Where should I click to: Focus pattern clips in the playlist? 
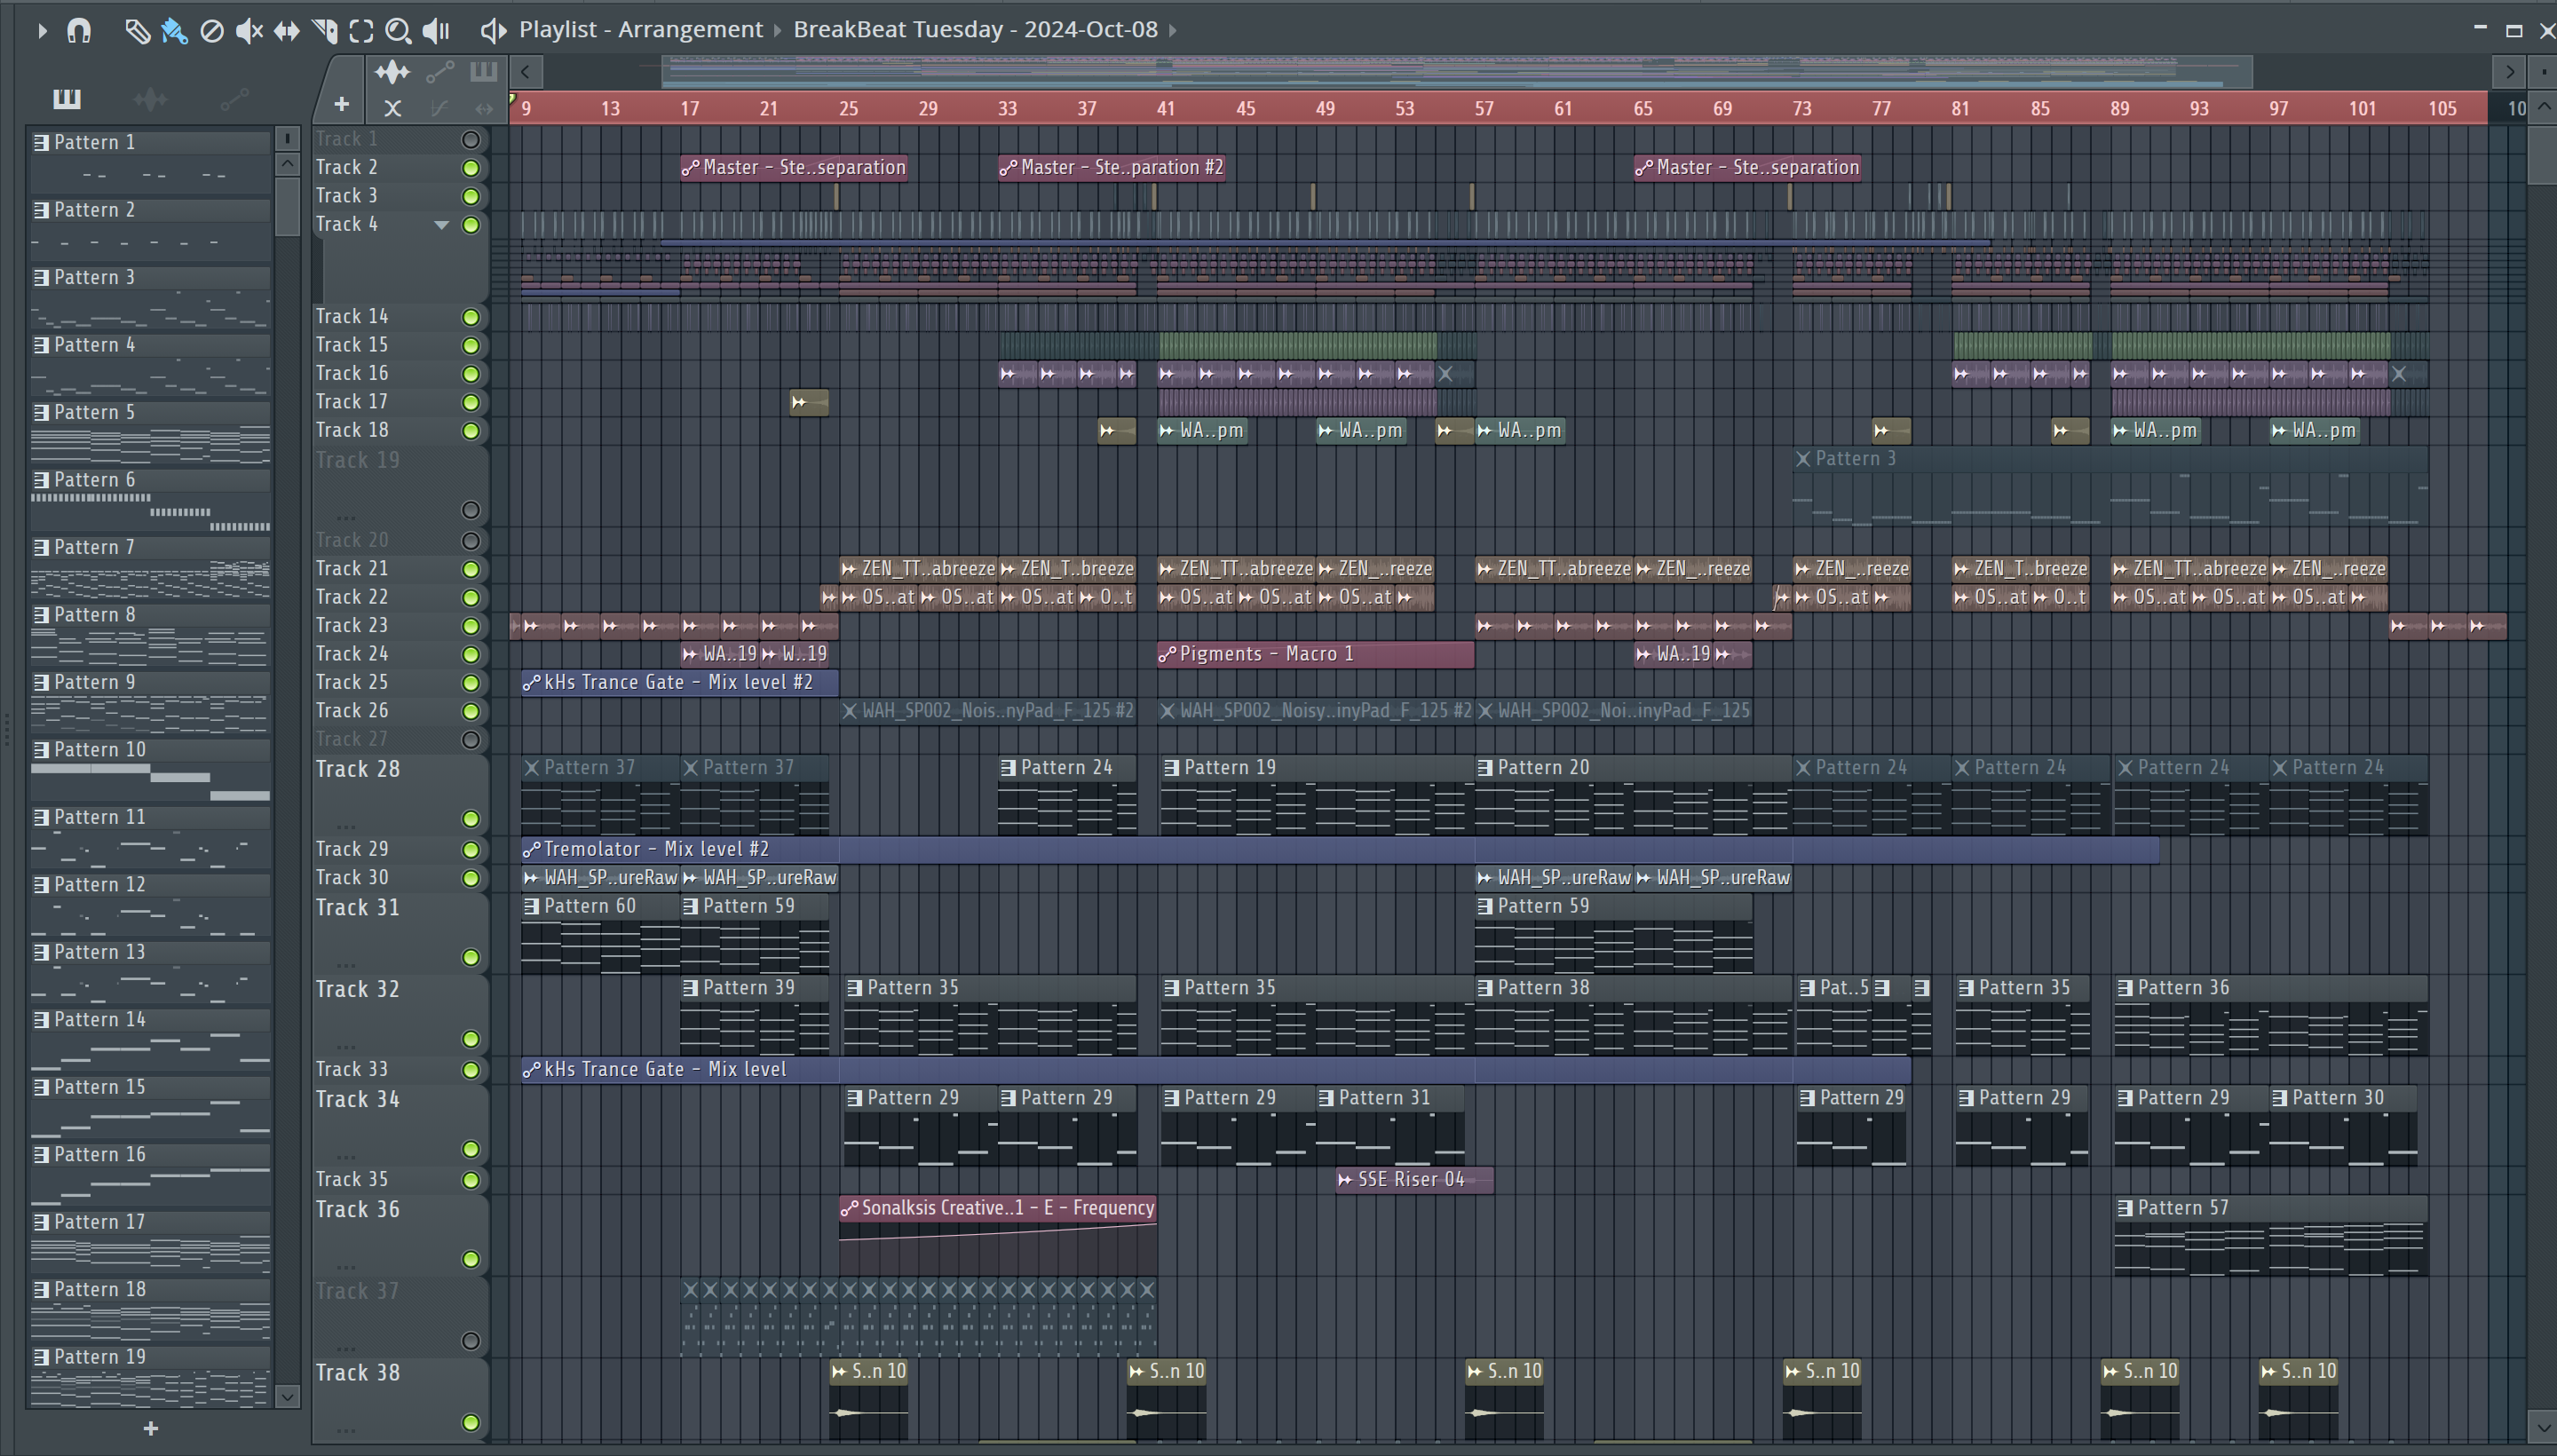[483, 72]
